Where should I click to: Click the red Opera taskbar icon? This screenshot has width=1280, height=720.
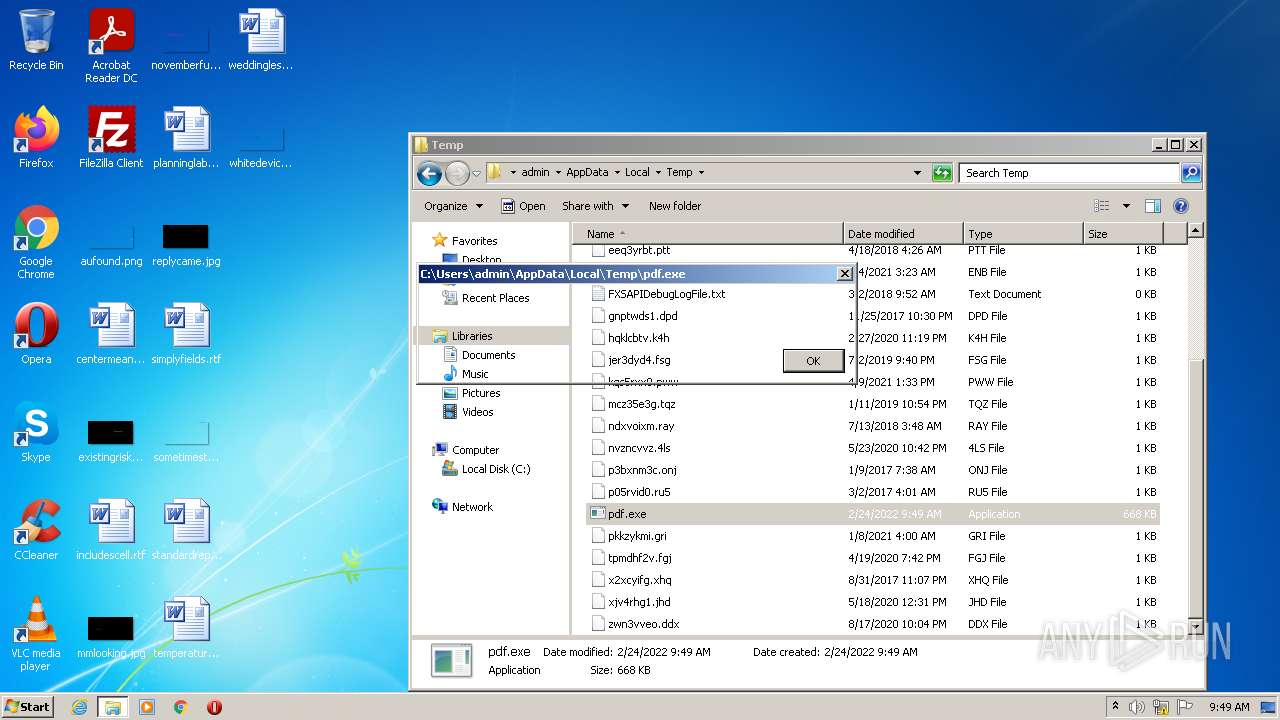[x=214, y=707]
